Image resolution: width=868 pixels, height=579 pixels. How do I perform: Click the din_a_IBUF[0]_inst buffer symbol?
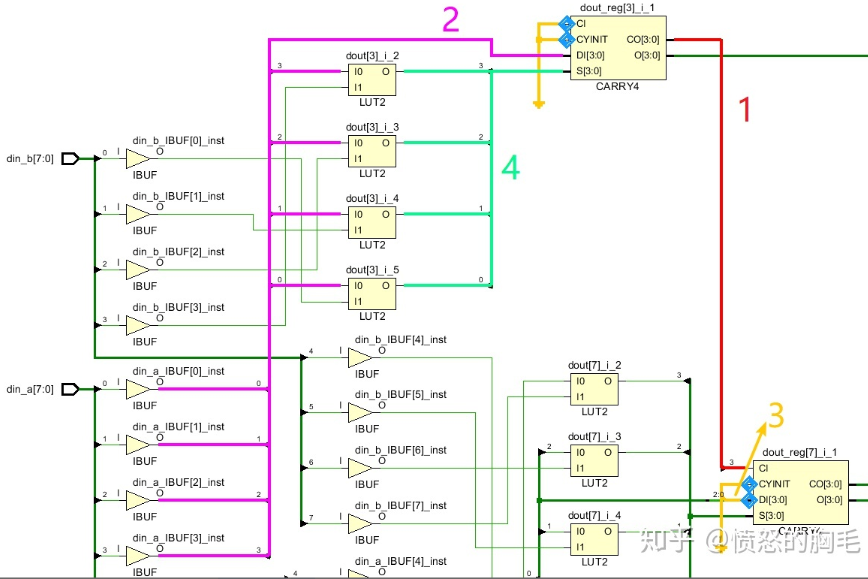click(x=135, y=389)
